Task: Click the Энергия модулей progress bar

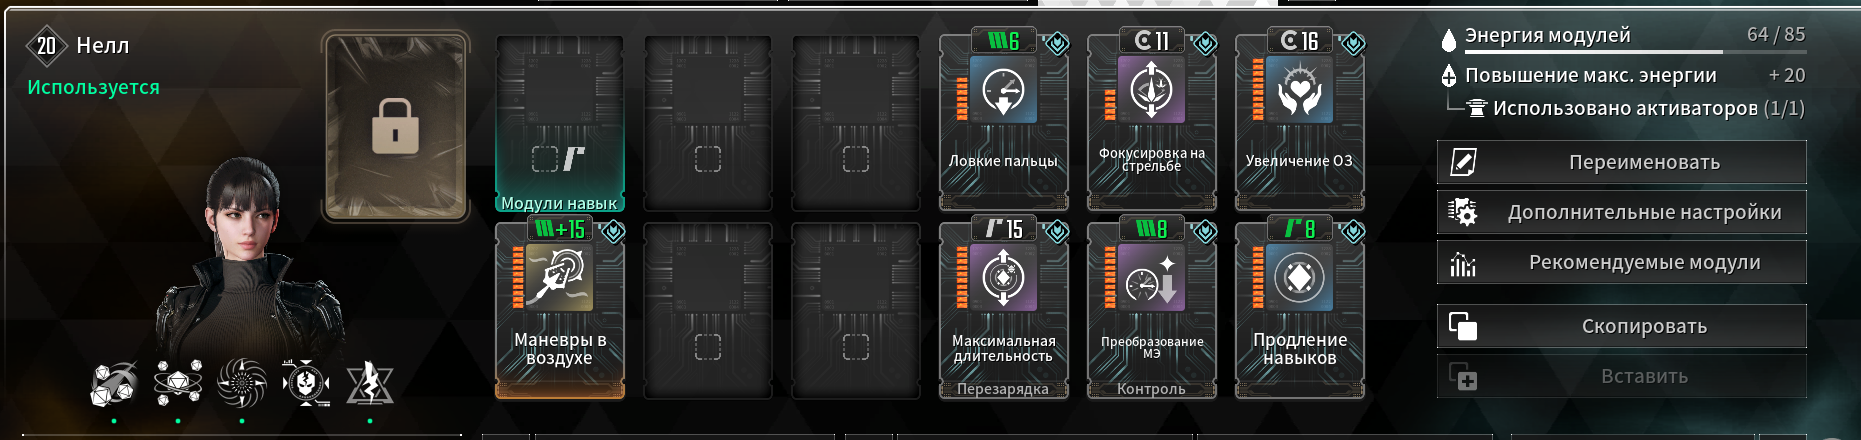Action: [x=1635, y=51]
